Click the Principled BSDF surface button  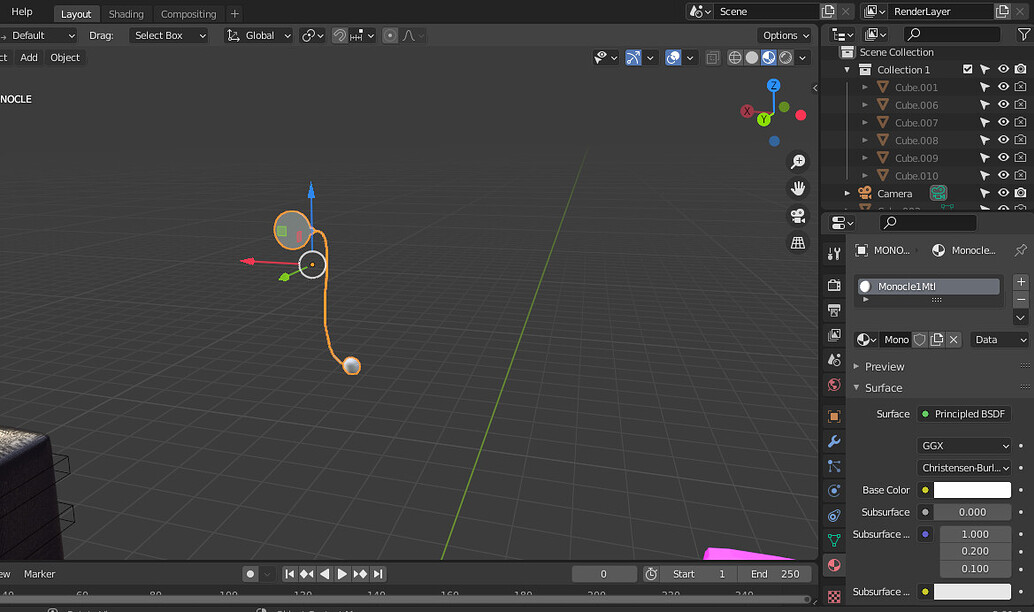[964, 413]
